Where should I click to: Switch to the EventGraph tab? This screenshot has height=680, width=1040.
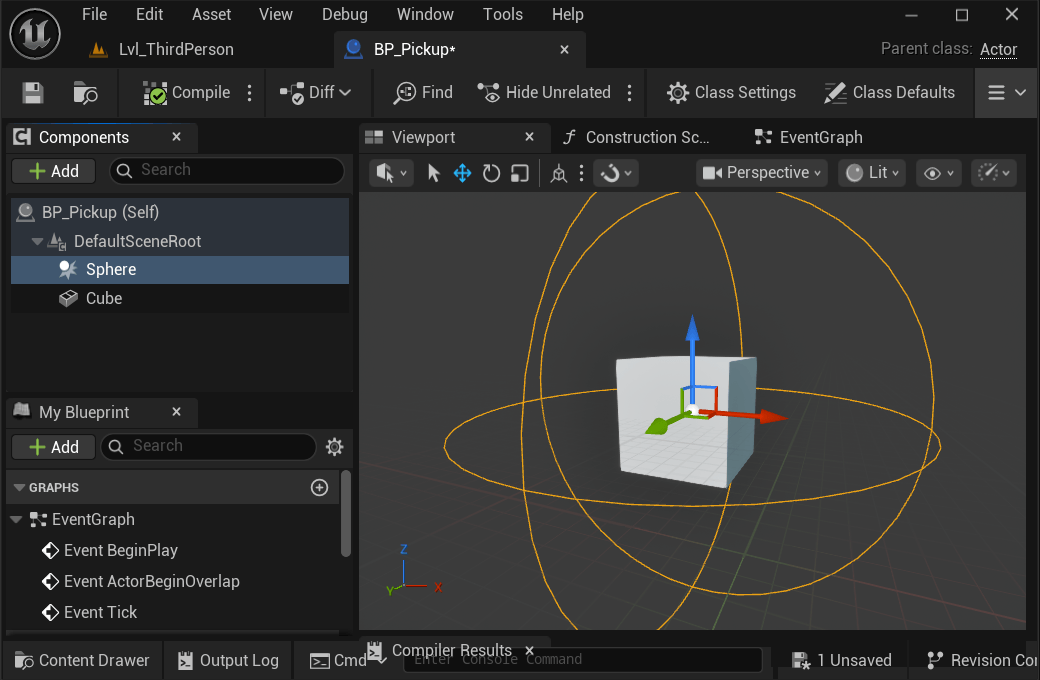click(820, 137)
